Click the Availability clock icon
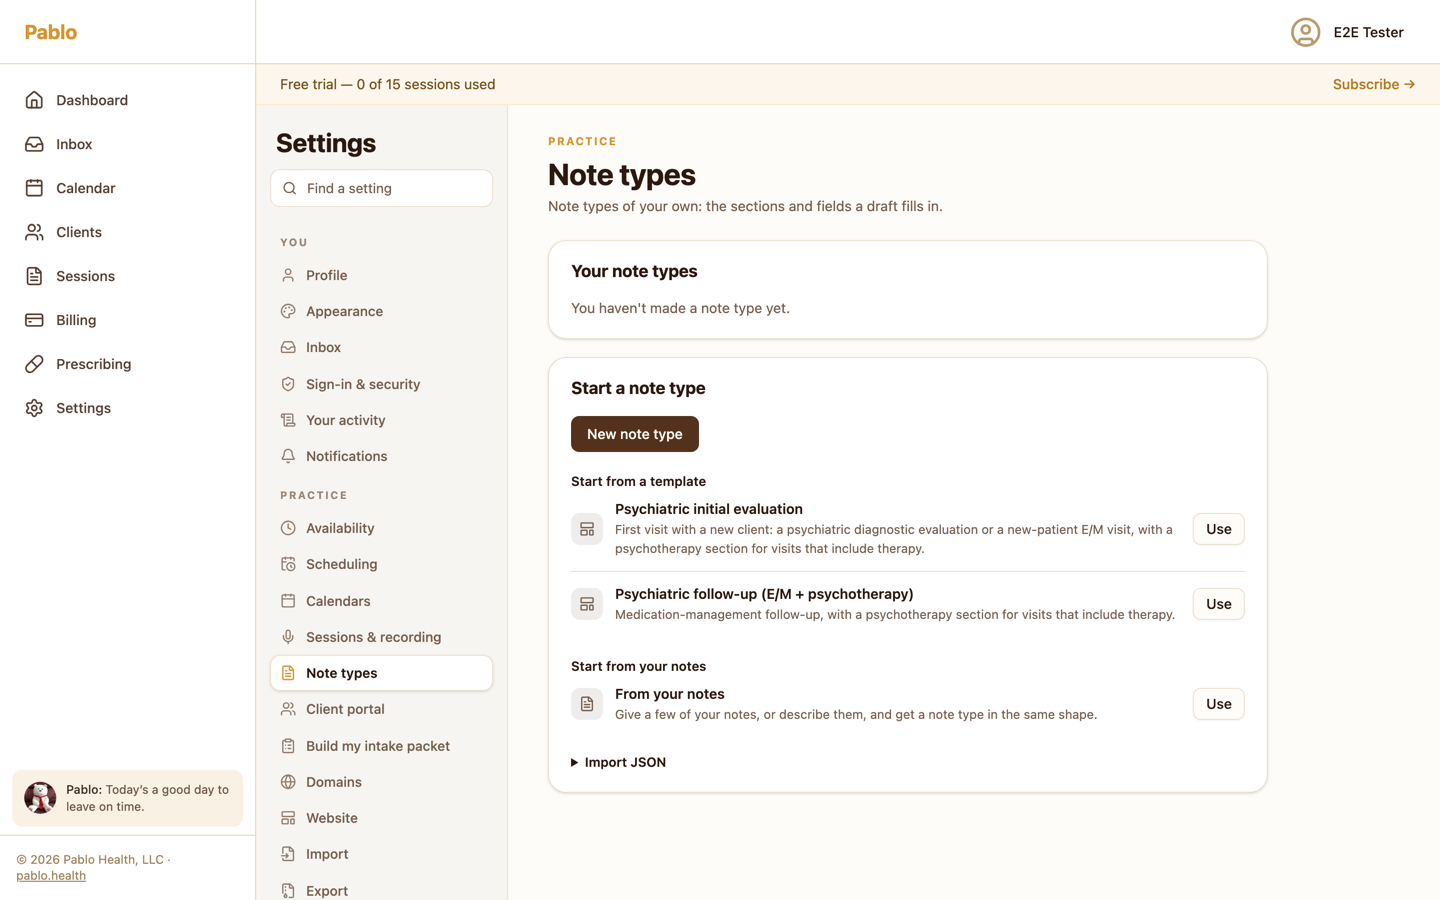The image size is (1440, 900). click(x=288, y=528)
